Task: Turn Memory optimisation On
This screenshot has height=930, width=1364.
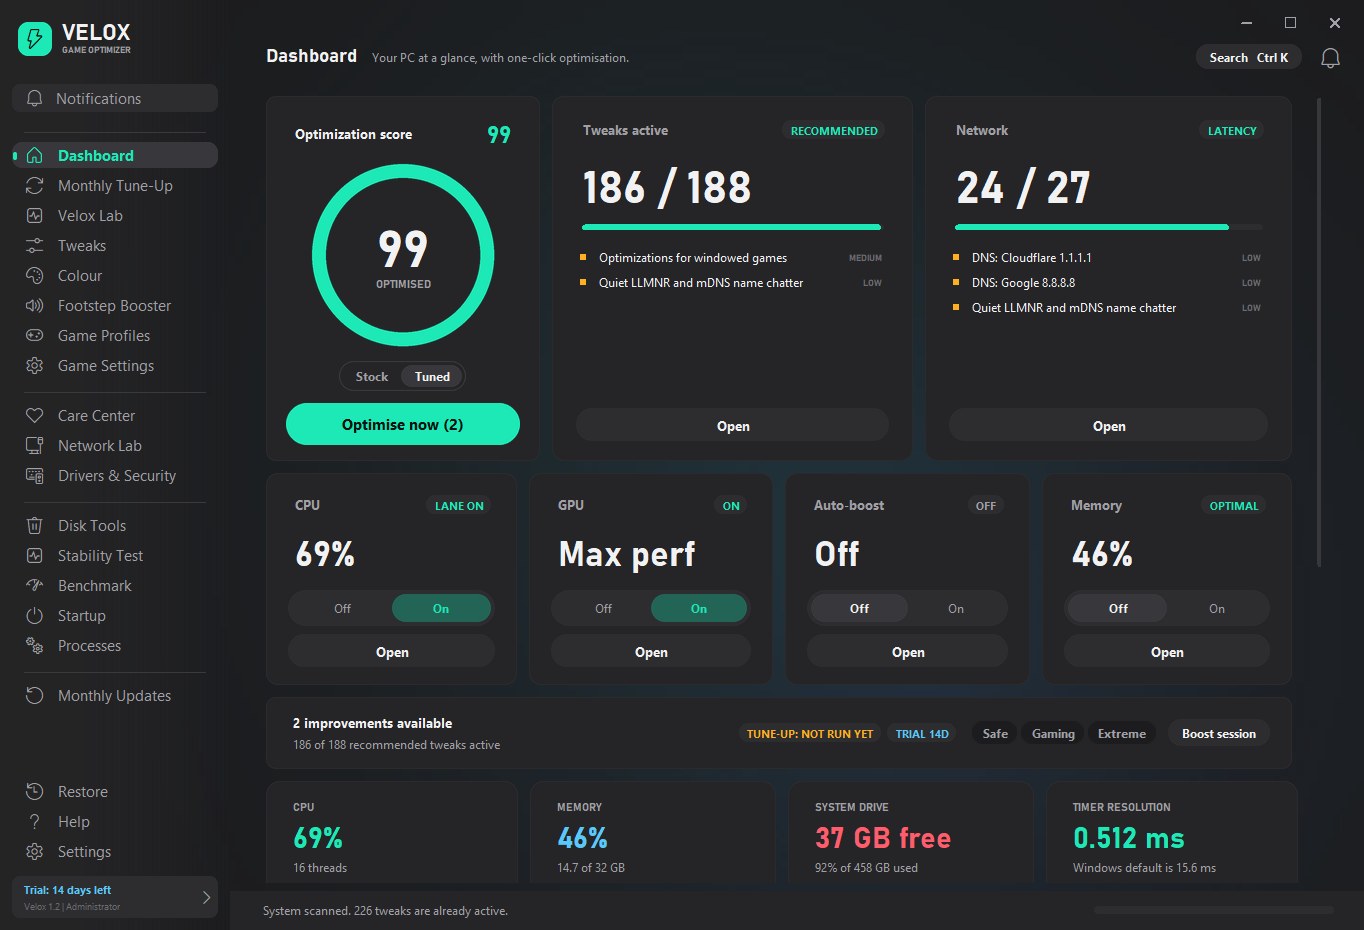Action: [x=1216, y=609]
